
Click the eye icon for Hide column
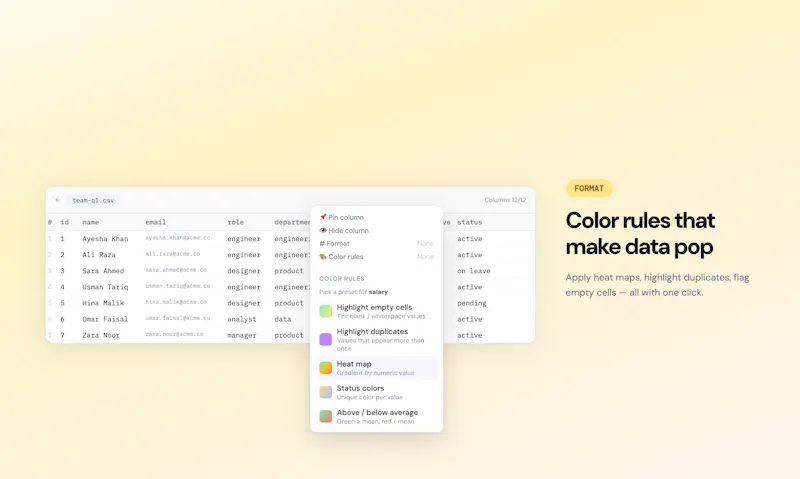point(323,230)
